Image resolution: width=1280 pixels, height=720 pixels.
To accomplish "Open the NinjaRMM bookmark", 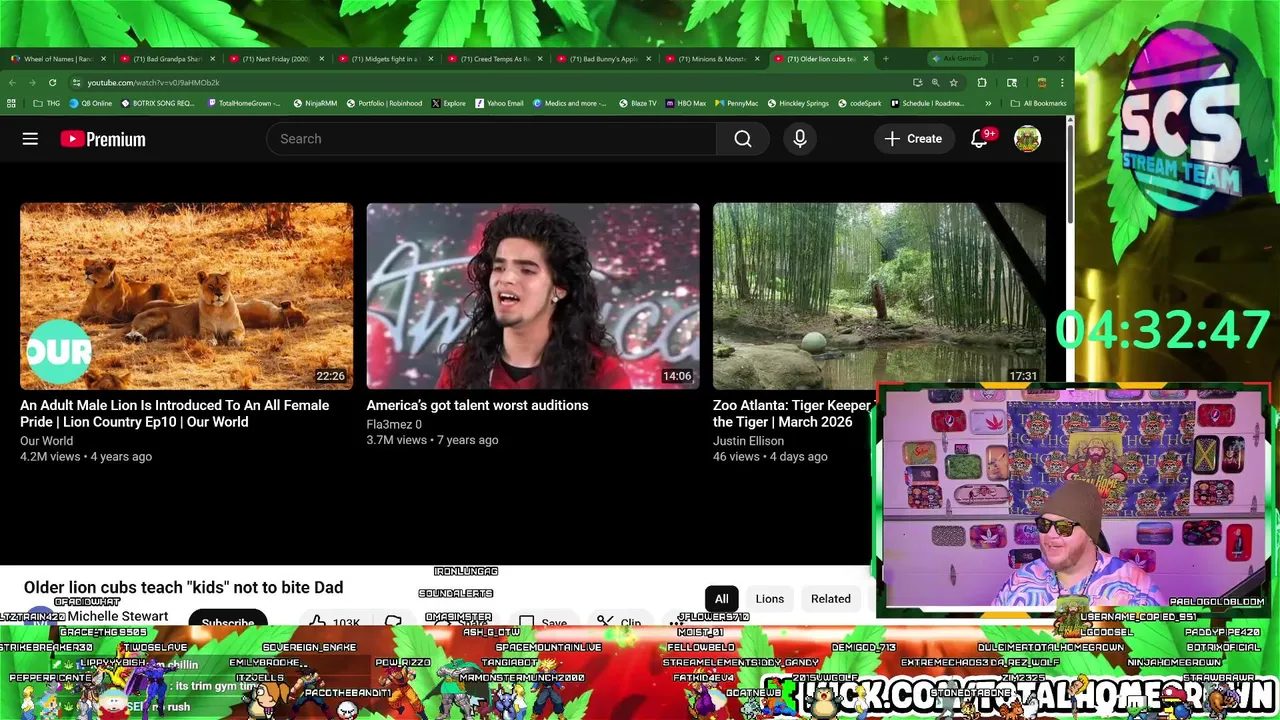I will (x=315, y=103).
